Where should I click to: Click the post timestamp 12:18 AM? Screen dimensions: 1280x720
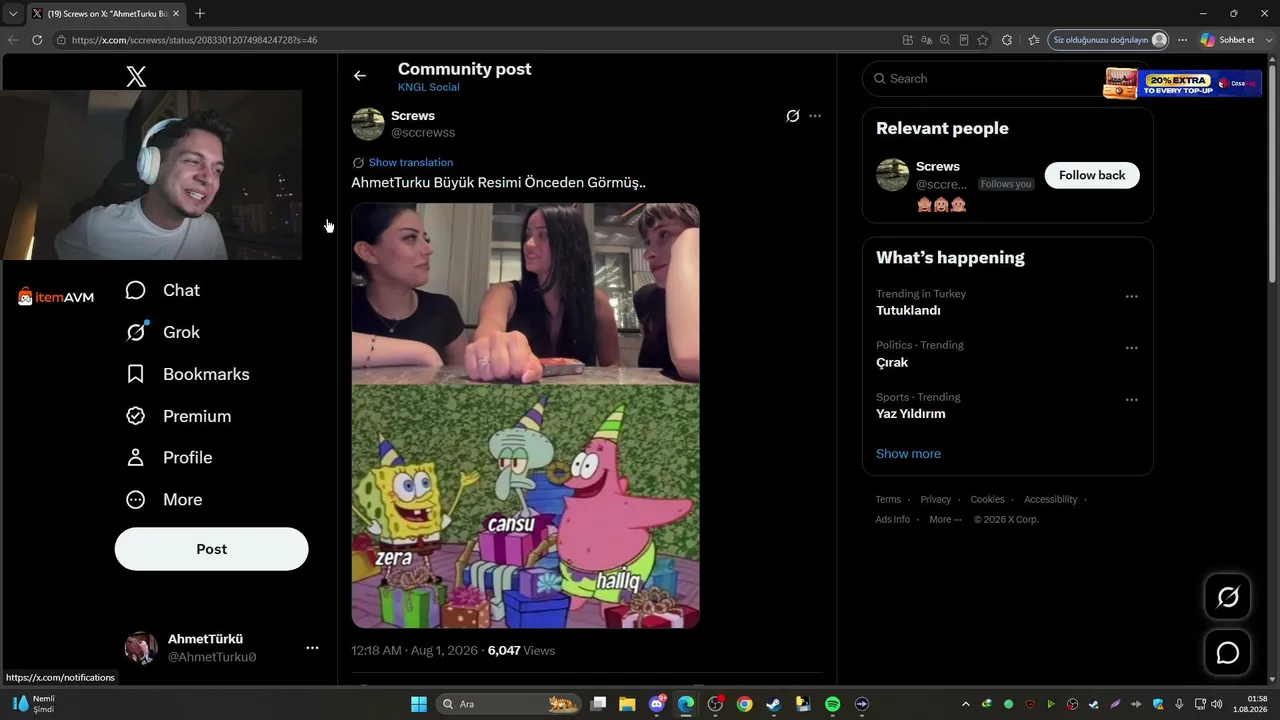(376, 650)
